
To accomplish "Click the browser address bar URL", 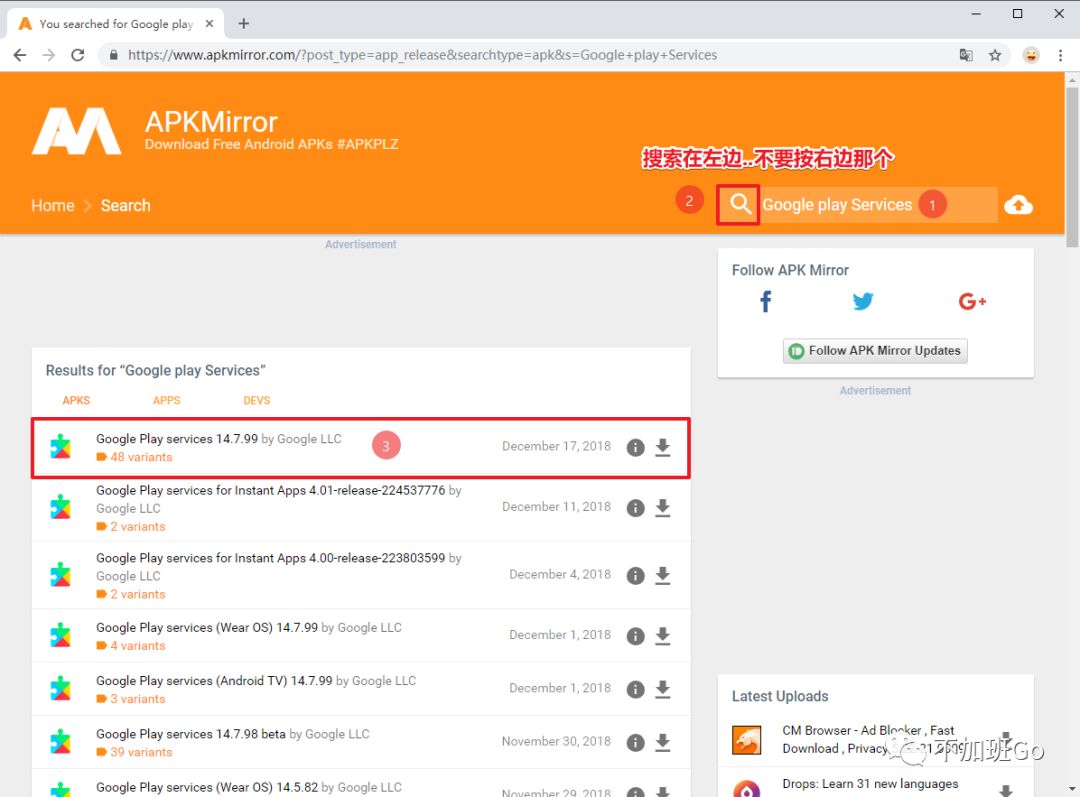I will click(x=422, y=55).
